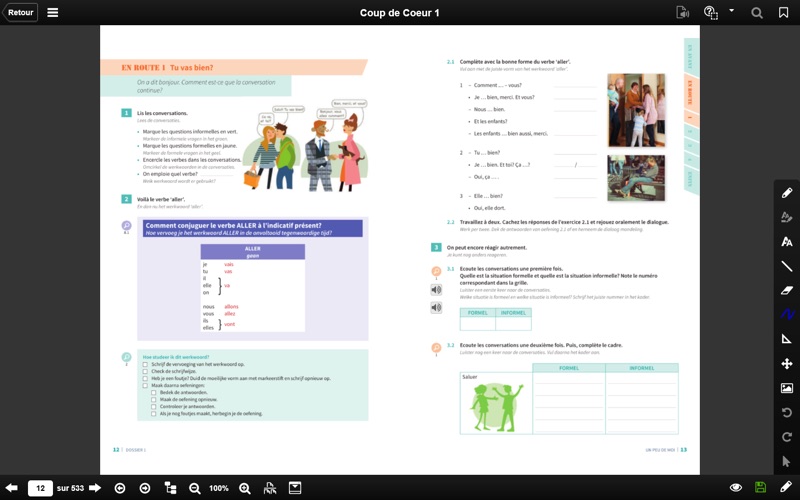Click the 'Coup de Coeur 1' title
The image size is (800, 500).
pyautogui.click(x=399, y=13)
